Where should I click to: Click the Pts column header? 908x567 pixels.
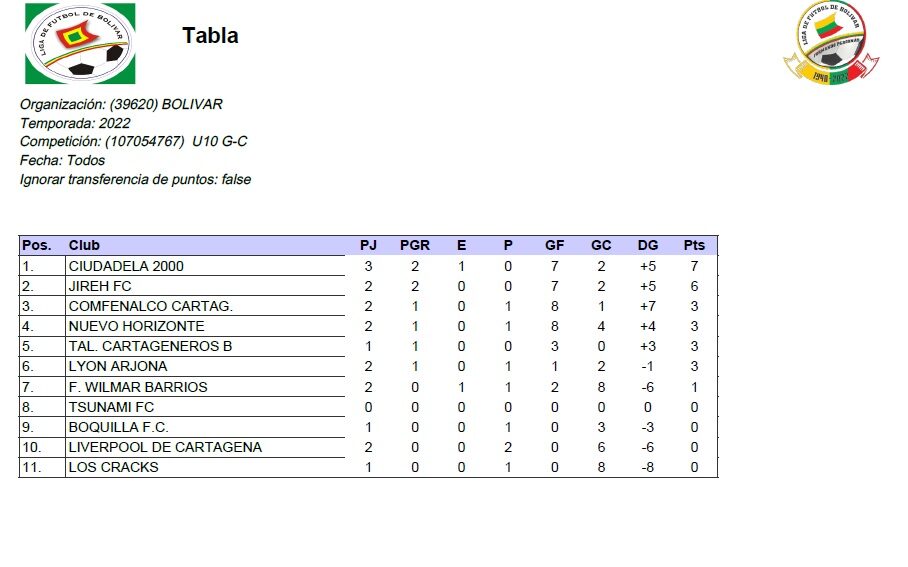(694, 245)
